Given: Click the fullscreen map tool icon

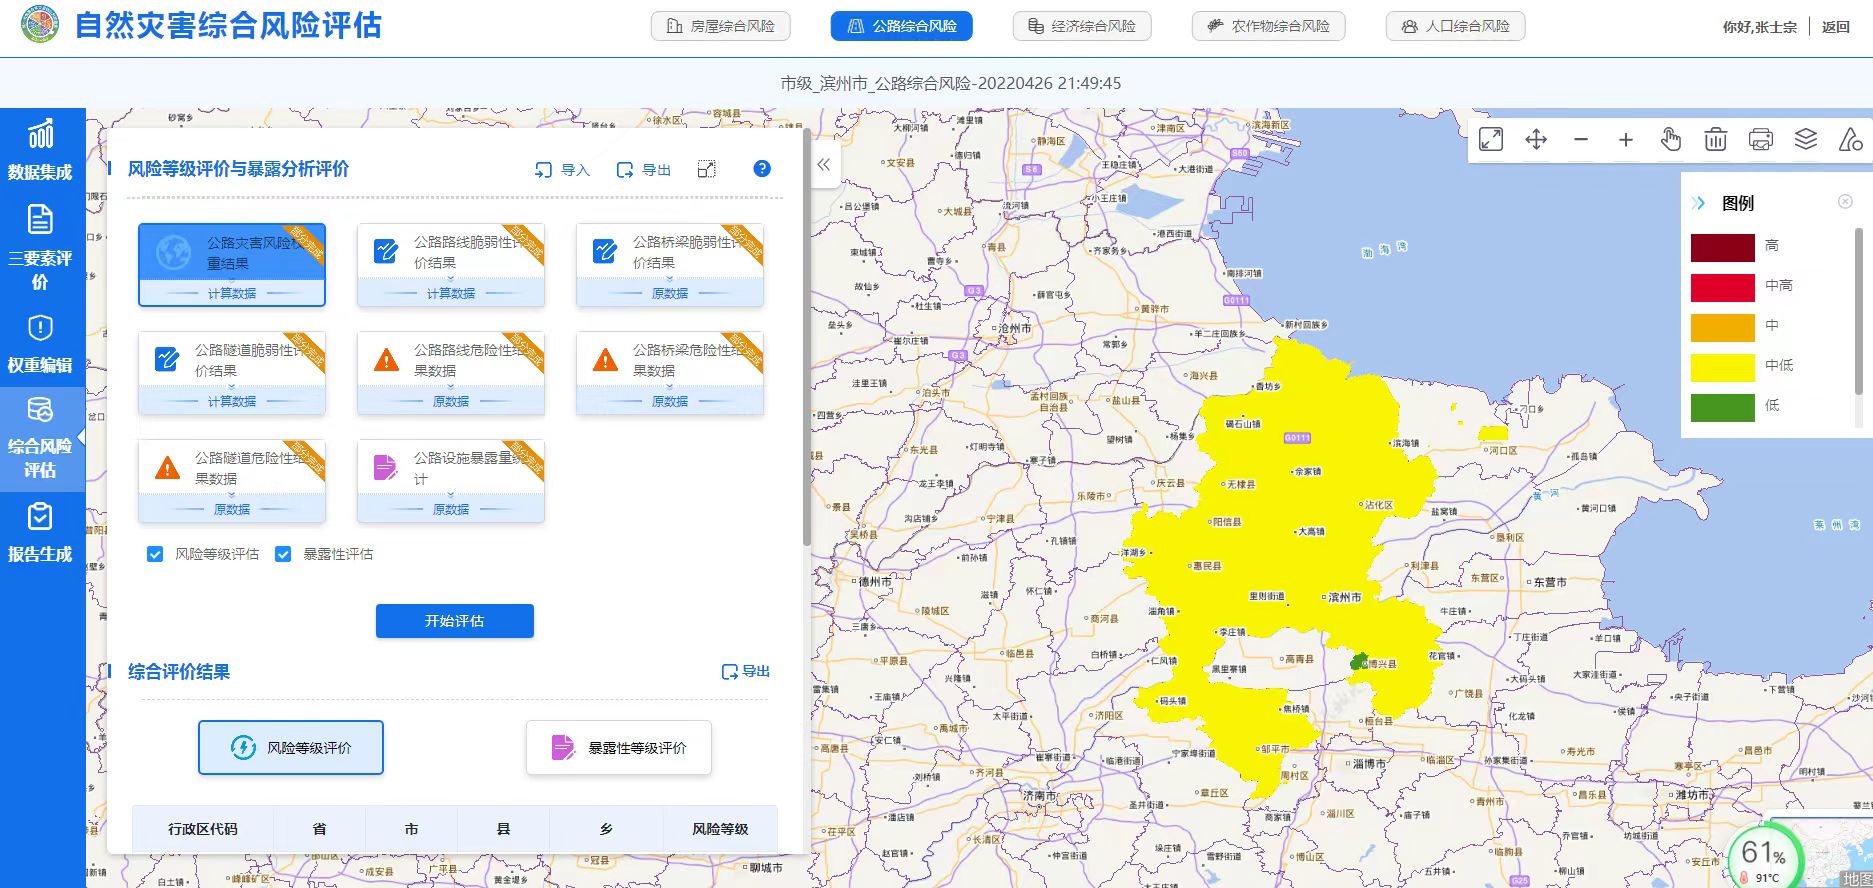Looking at the screenshot, I should pos(1491,140).
